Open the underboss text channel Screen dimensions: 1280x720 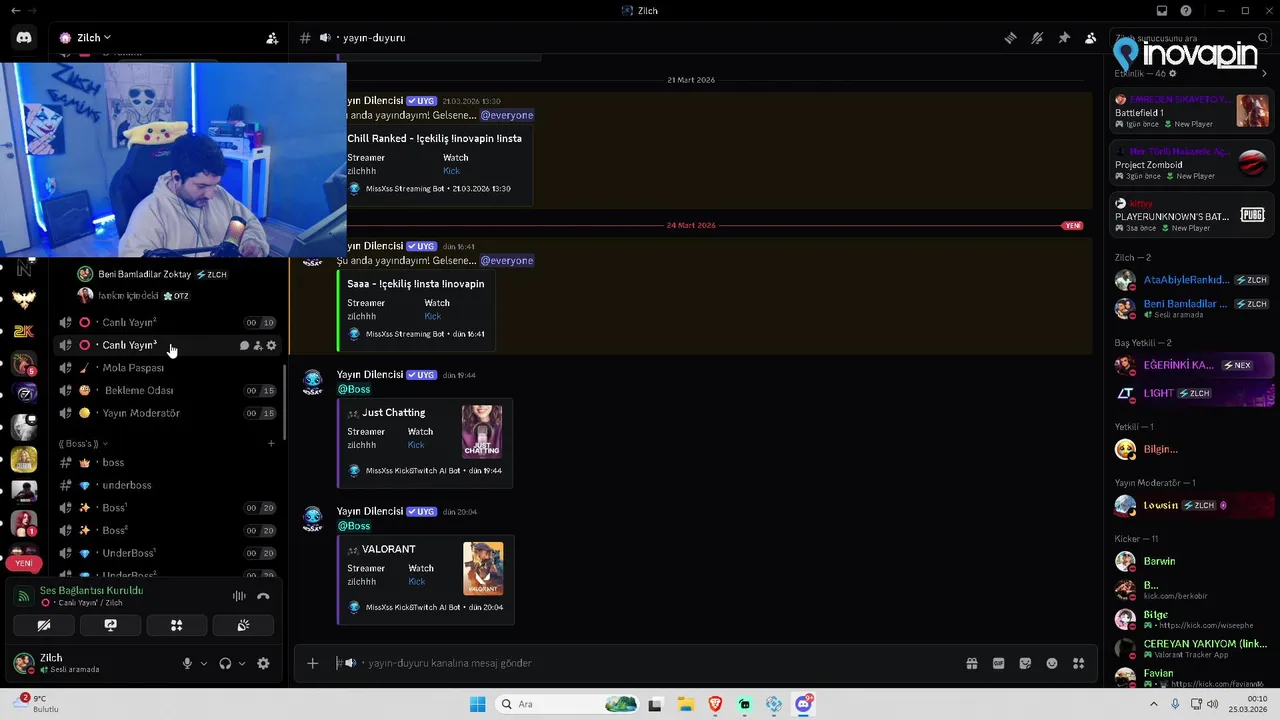(x=165, y=485)
